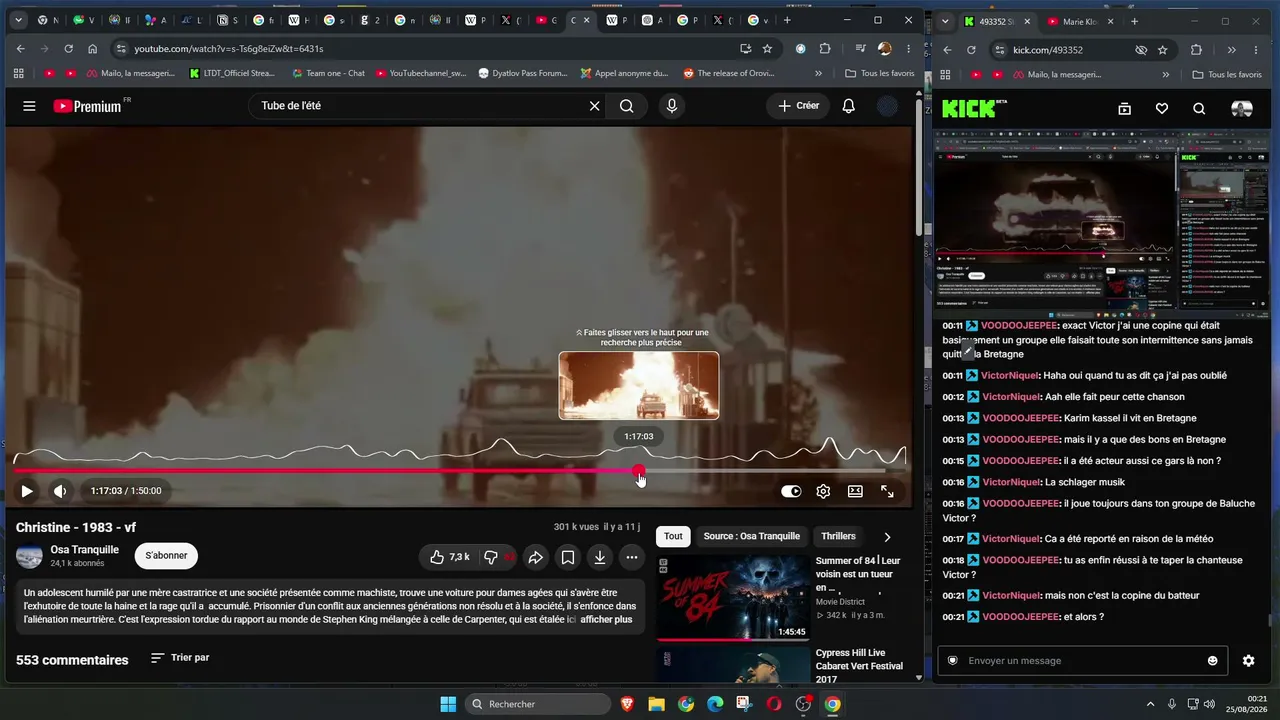Open YouTube hamburger guide menu
This screenshot has height=720, width=1280.
tap(30, 106)
